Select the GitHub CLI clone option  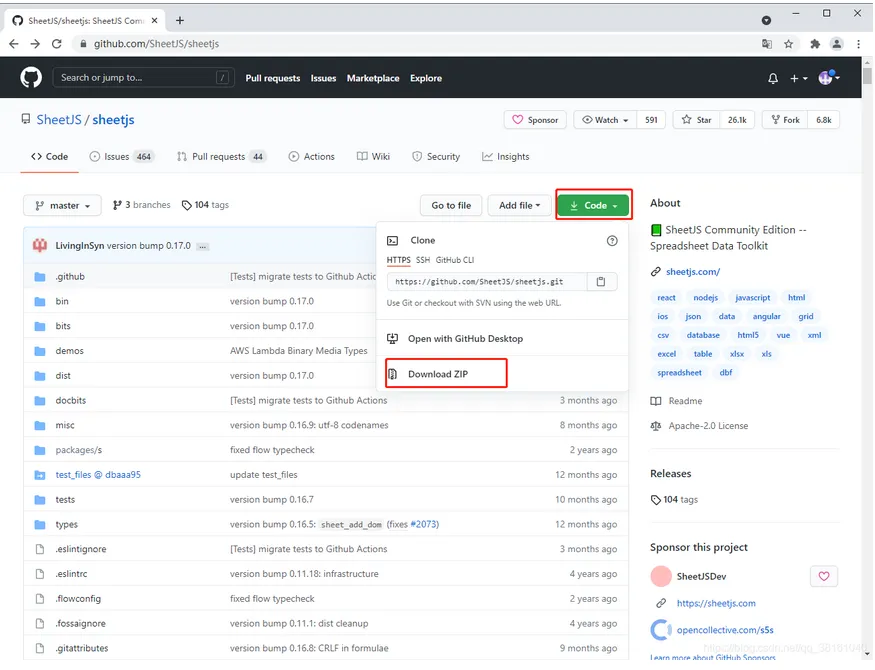tap(455, 260)
